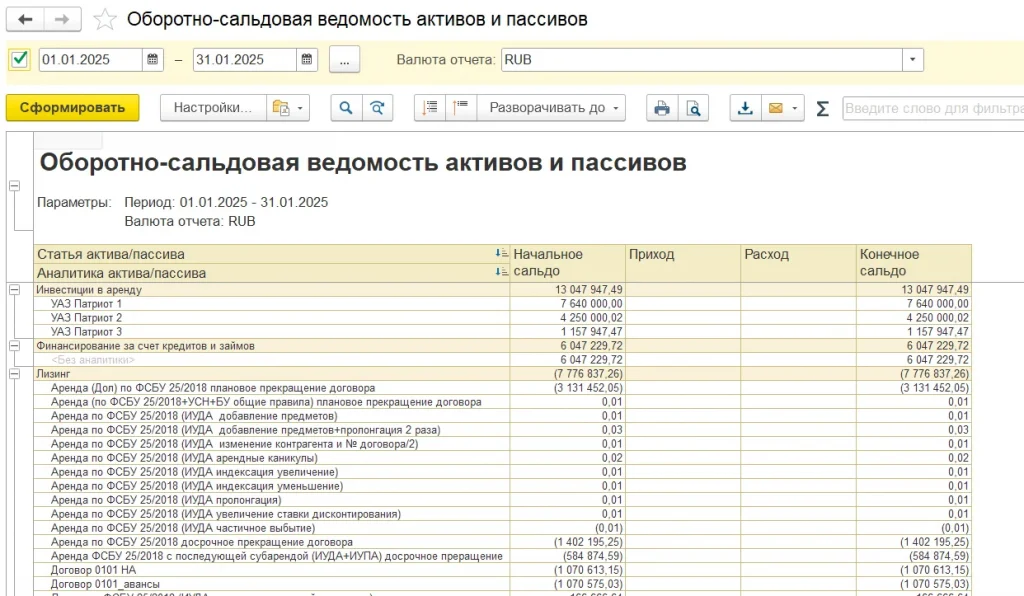Open print preview
This screenshot has height=596, width=1024.
pyautogui.click(x=692, y=108)
